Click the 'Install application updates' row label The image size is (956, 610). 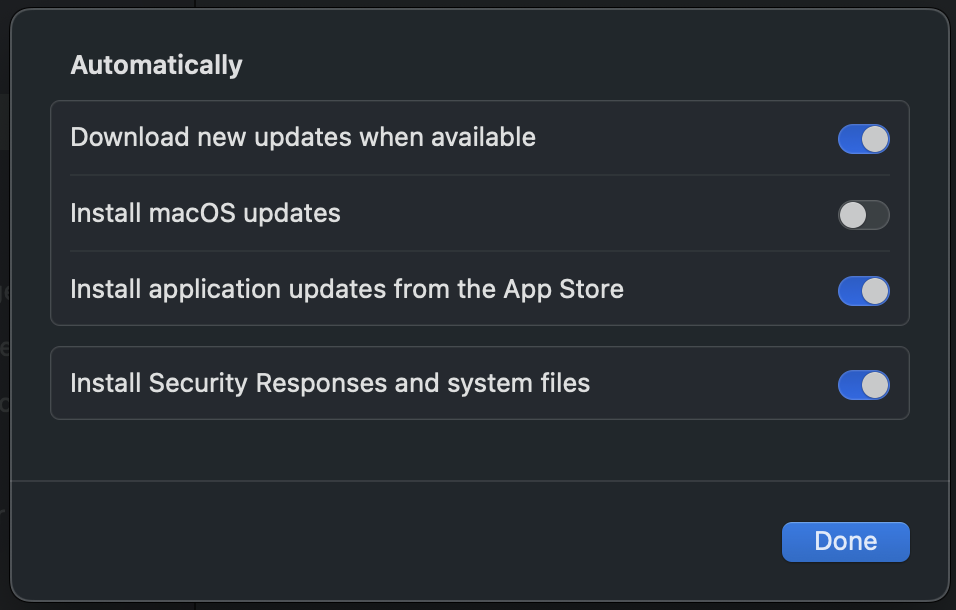click(346, 289)
